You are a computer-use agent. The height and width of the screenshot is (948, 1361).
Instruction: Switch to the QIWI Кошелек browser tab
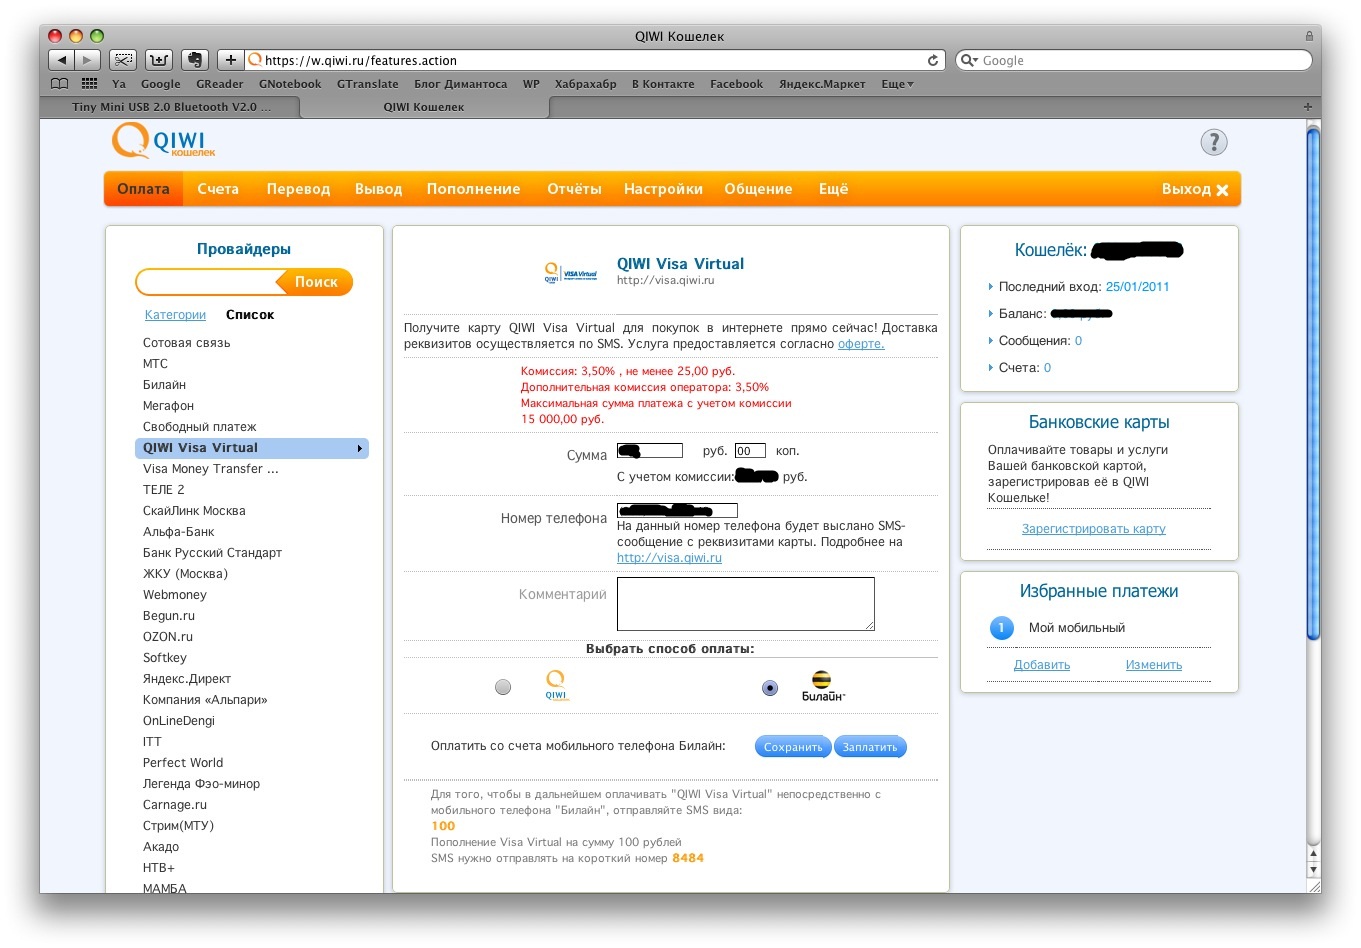(424, 107)
